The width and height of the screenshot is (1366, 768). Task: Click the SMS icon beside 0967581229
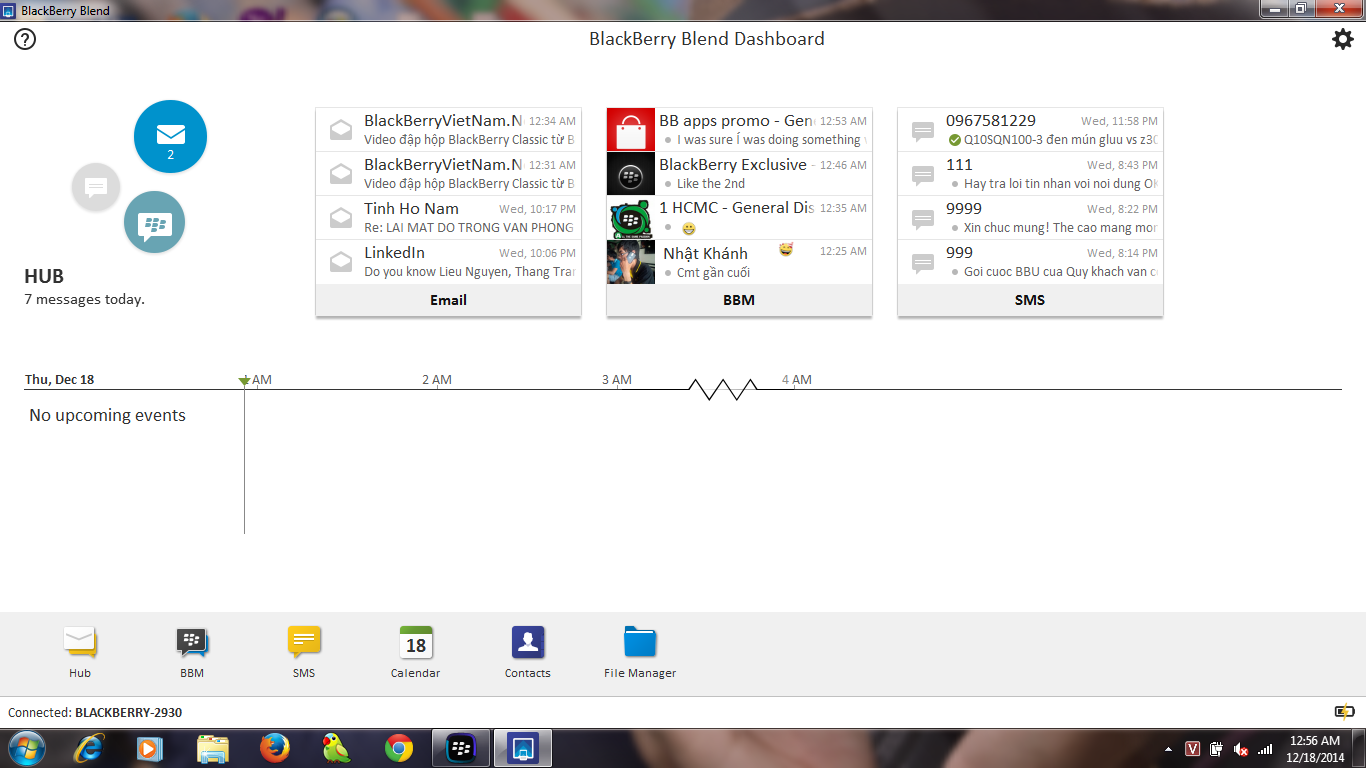tap(923, 131)
